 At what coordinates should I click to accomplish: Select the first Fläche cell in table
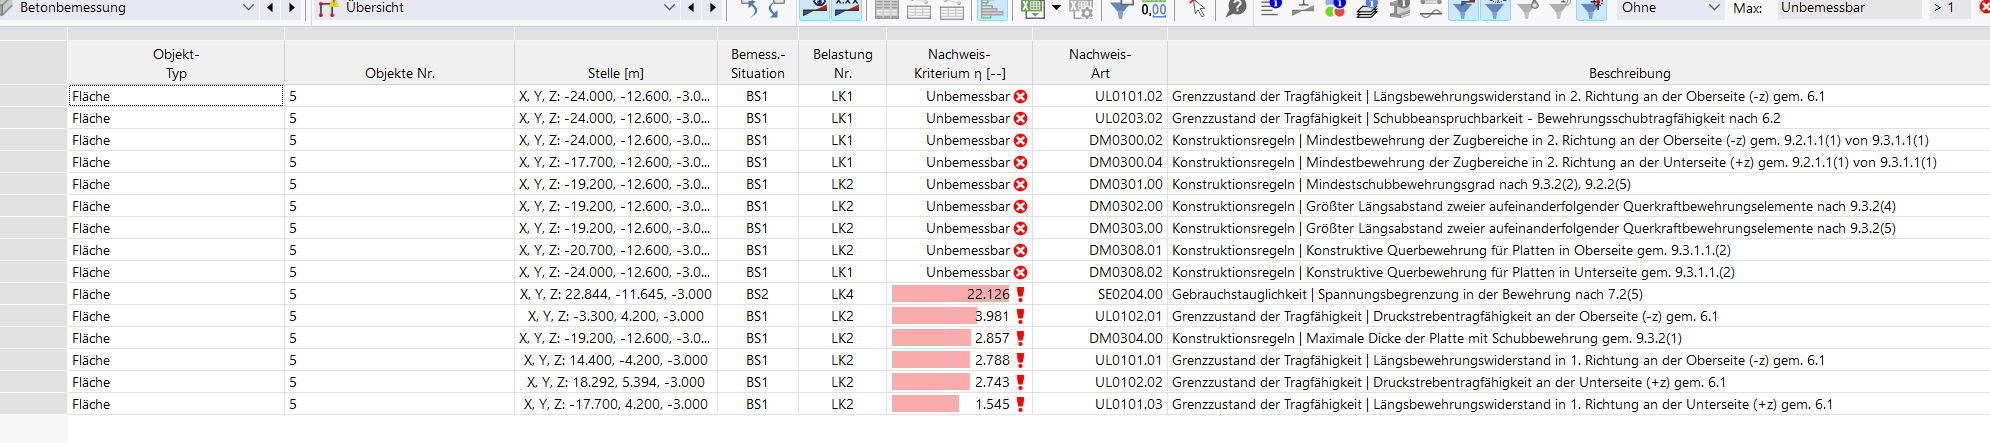tap(175, 96)
